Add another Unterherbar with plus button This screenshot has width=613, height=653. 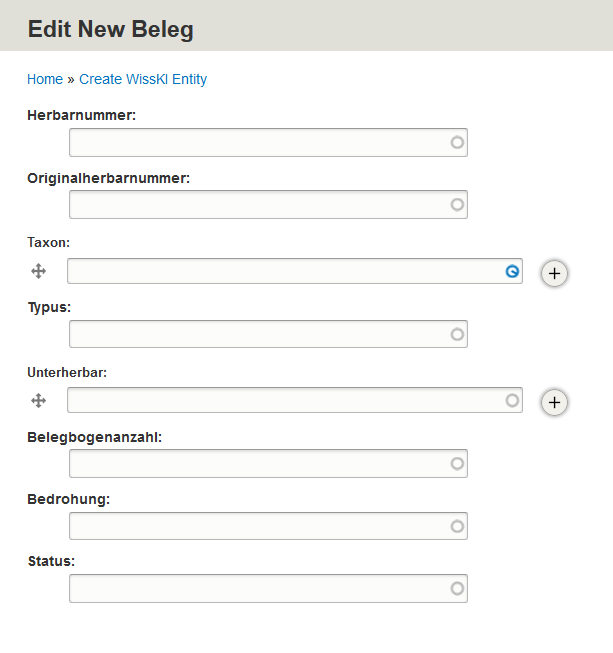coord(554,403)
